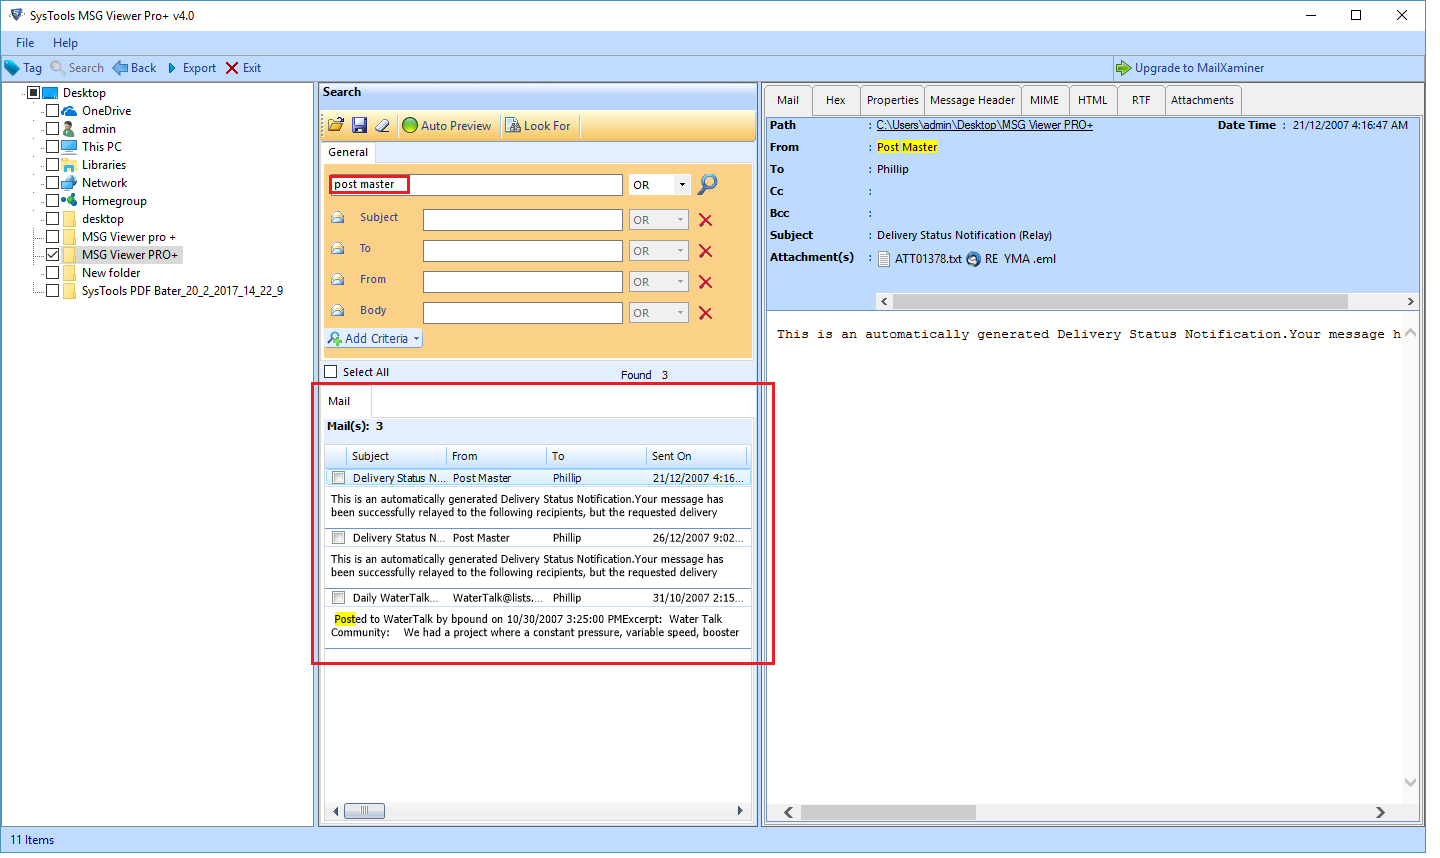Check the admin folder checkbox

52,129
